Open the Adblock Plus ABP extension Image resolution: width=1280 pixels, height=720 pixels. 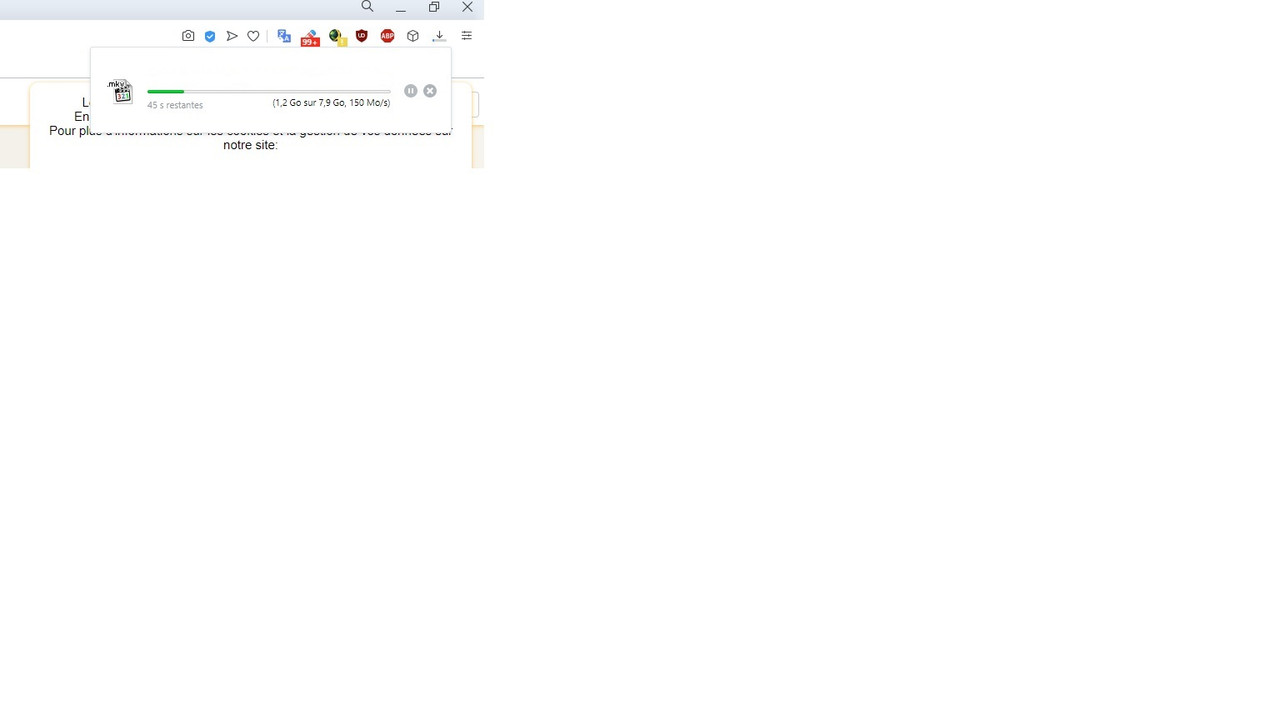coord(387,36)
